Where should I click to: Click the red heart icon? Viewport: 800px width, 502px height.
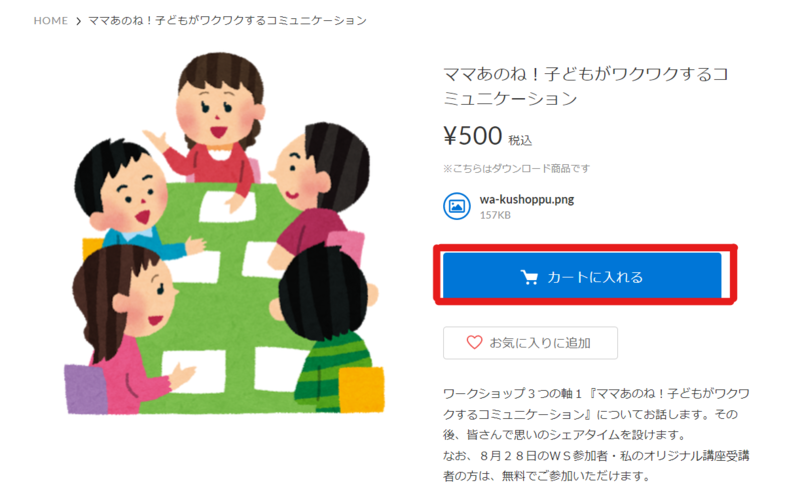click(x=474, y=342)
